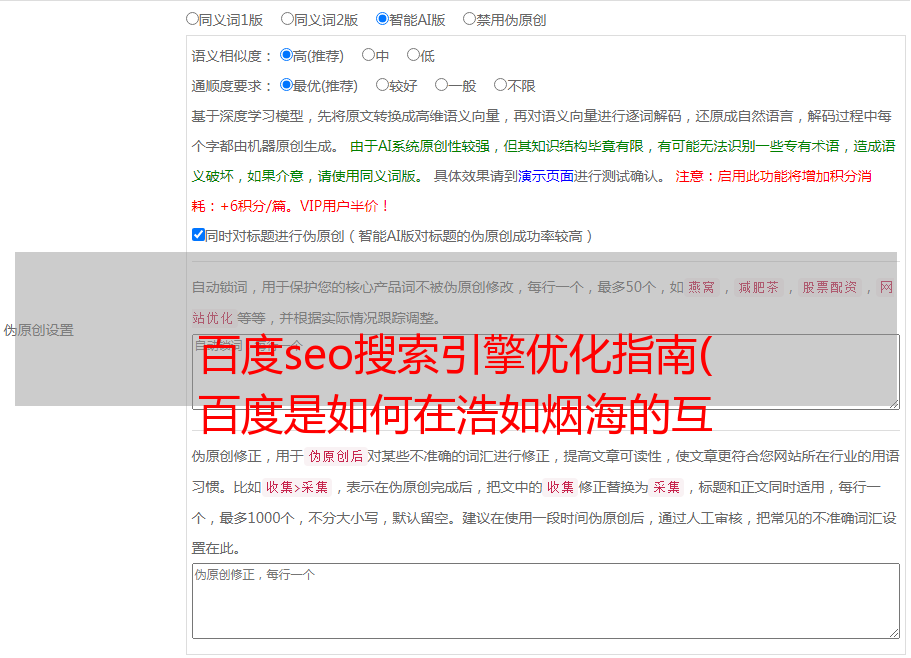The height and width of the screenshot is (658, 911).
Task: Click the red VIP用户半价 notice
Action: pos(345,206)
